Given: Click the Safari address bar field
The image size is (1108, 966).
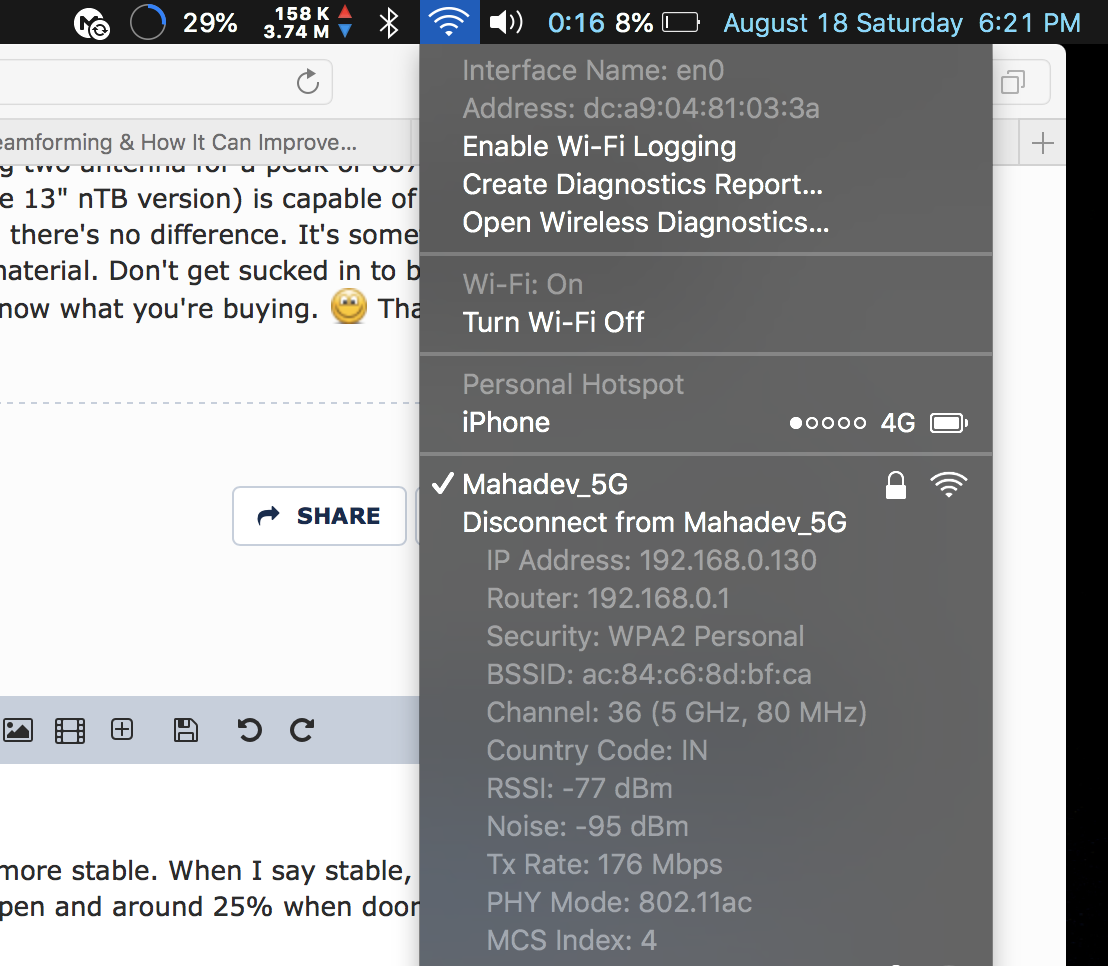Looking at the screenshot, I should (x=165, y=82).
